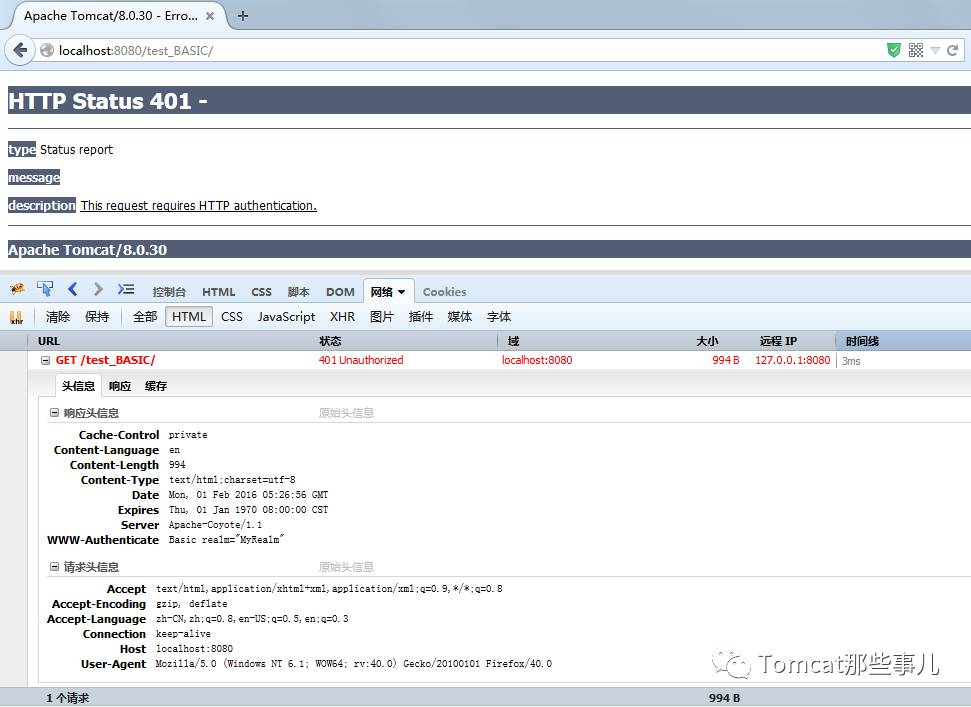Click the 时间线 timeline column header
971x707 pixels.
point(863,341)
